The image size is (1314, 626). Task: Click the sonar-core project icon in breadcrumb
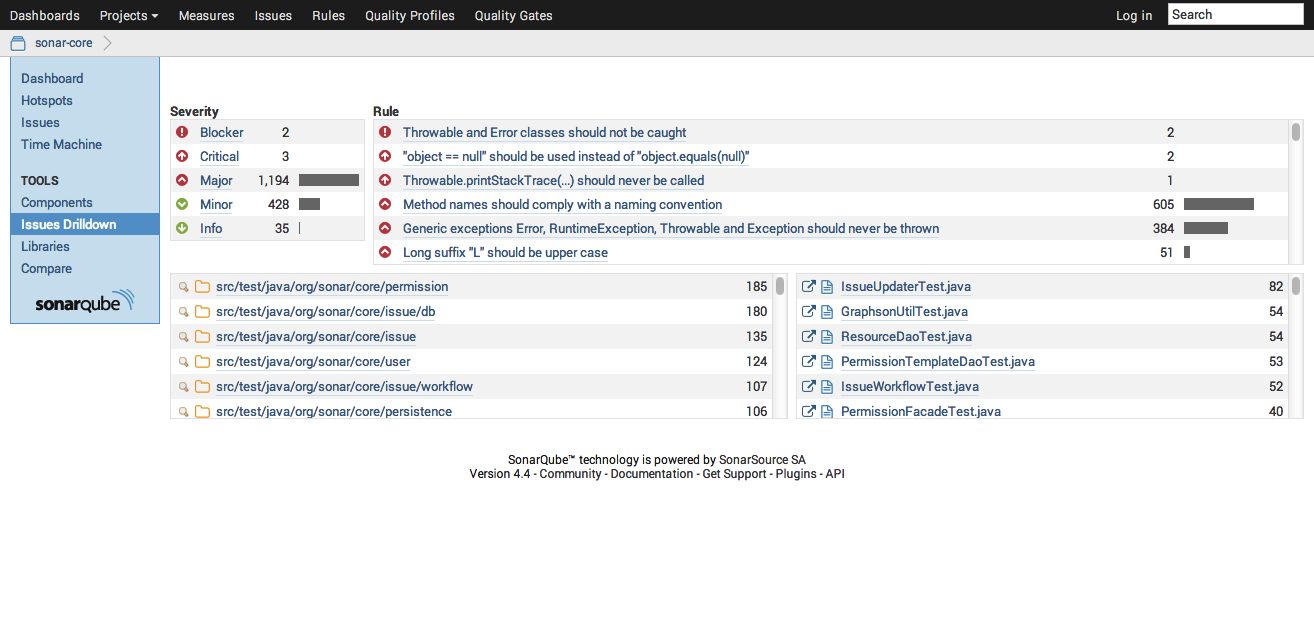point(18,43)
